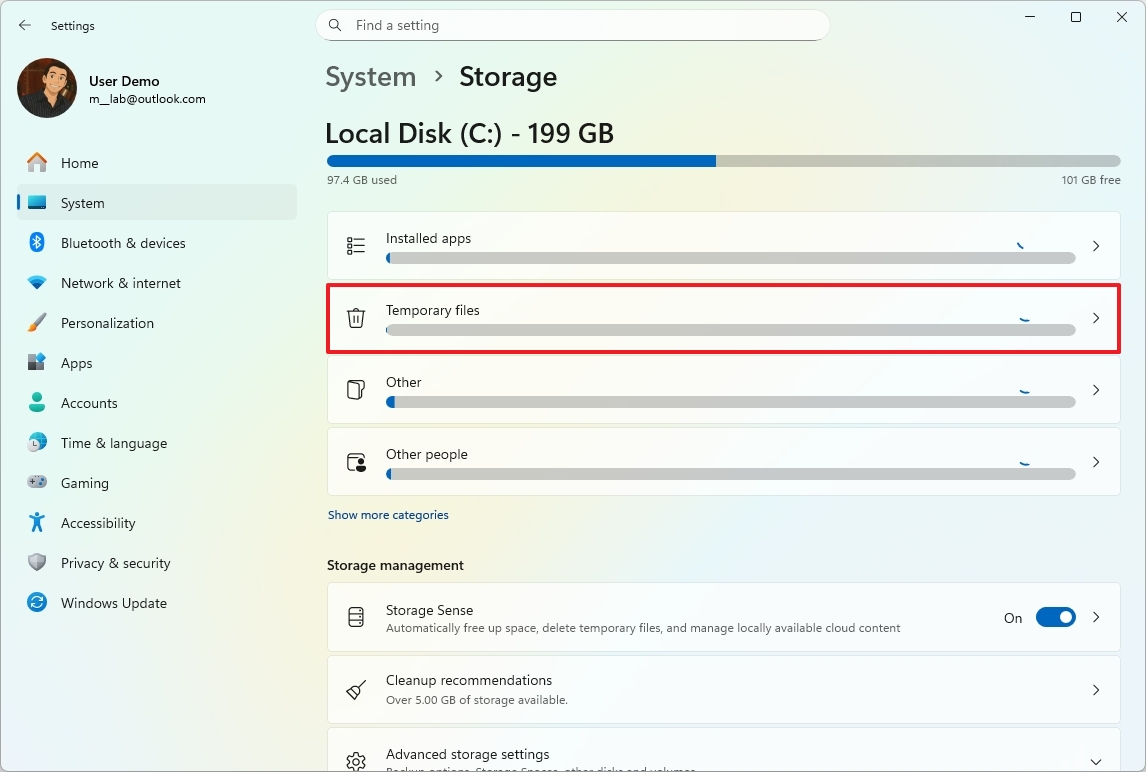Screen dimensions: 1146x772
Task: Click the User Demo profile picture
Action: (x=46, y=88)
